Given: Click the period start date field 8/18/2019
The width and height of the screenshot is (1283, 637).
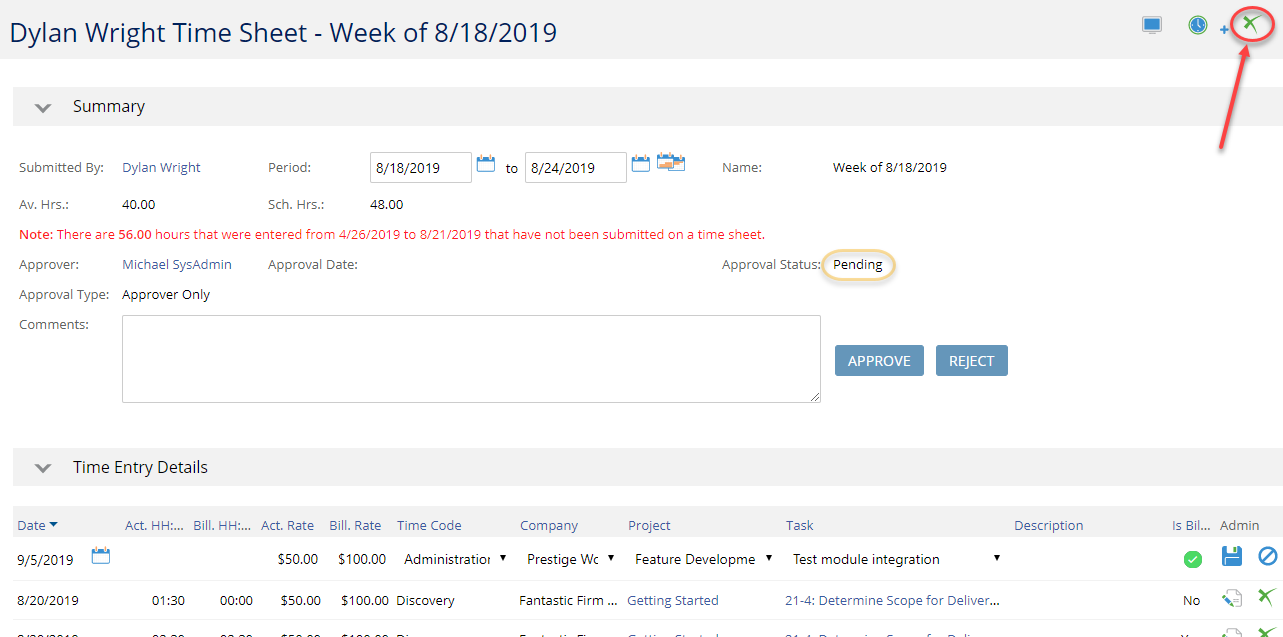Looking at the screenshot, I should point(421,168).
